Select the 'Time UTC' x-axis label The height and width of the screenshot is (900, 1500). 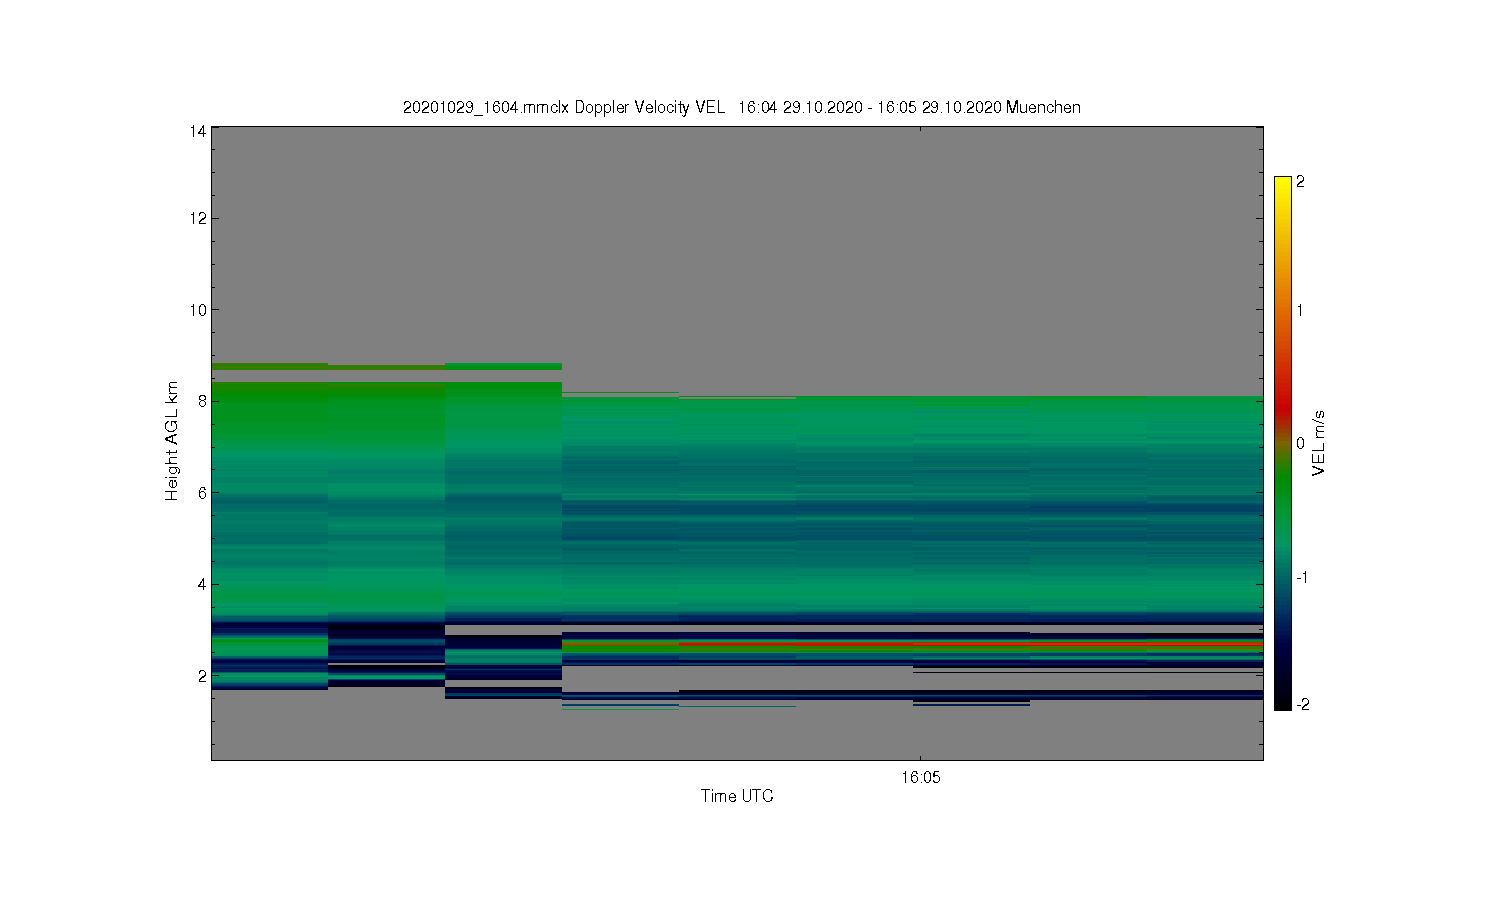point(737,796)
